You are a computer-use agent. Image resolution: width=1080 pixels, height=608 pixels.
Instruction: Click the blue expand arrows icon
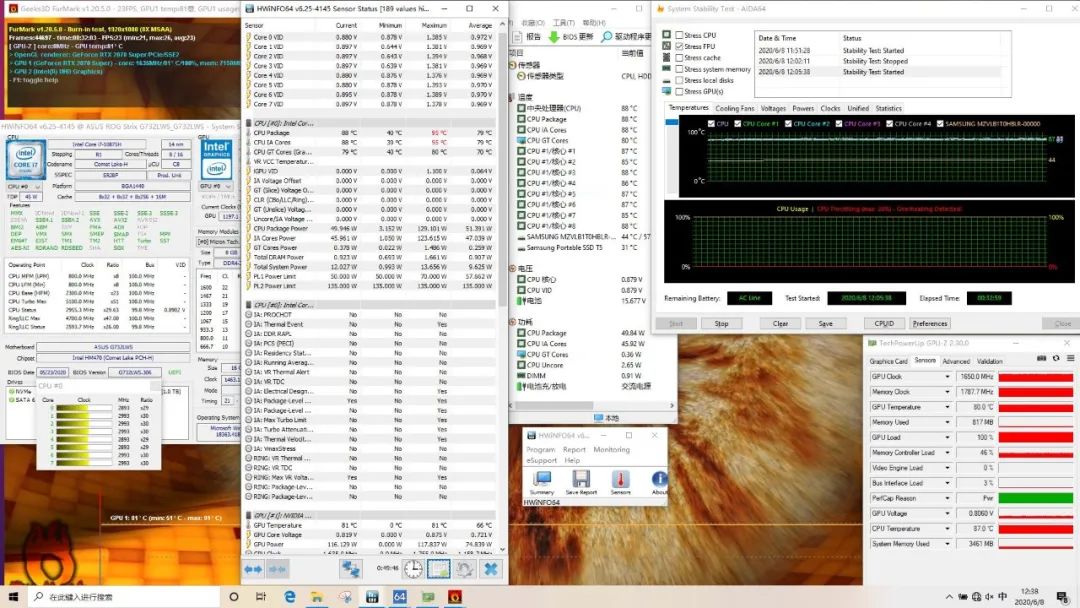coord(254,569)
